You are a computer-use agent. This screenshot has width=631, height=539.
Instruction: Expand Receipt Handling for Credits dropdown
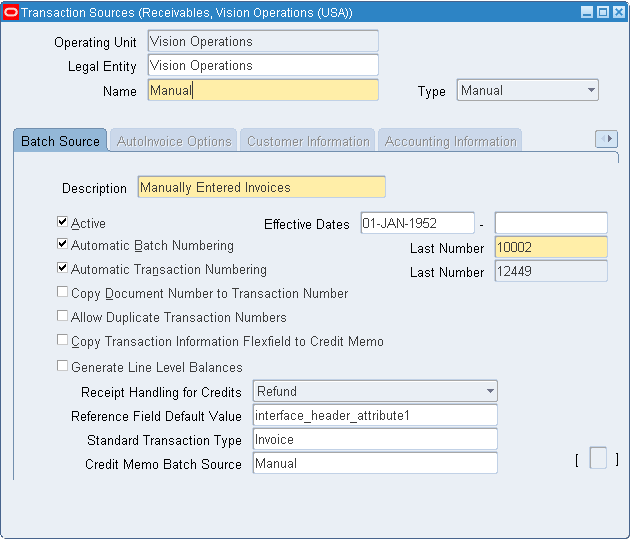489,391
